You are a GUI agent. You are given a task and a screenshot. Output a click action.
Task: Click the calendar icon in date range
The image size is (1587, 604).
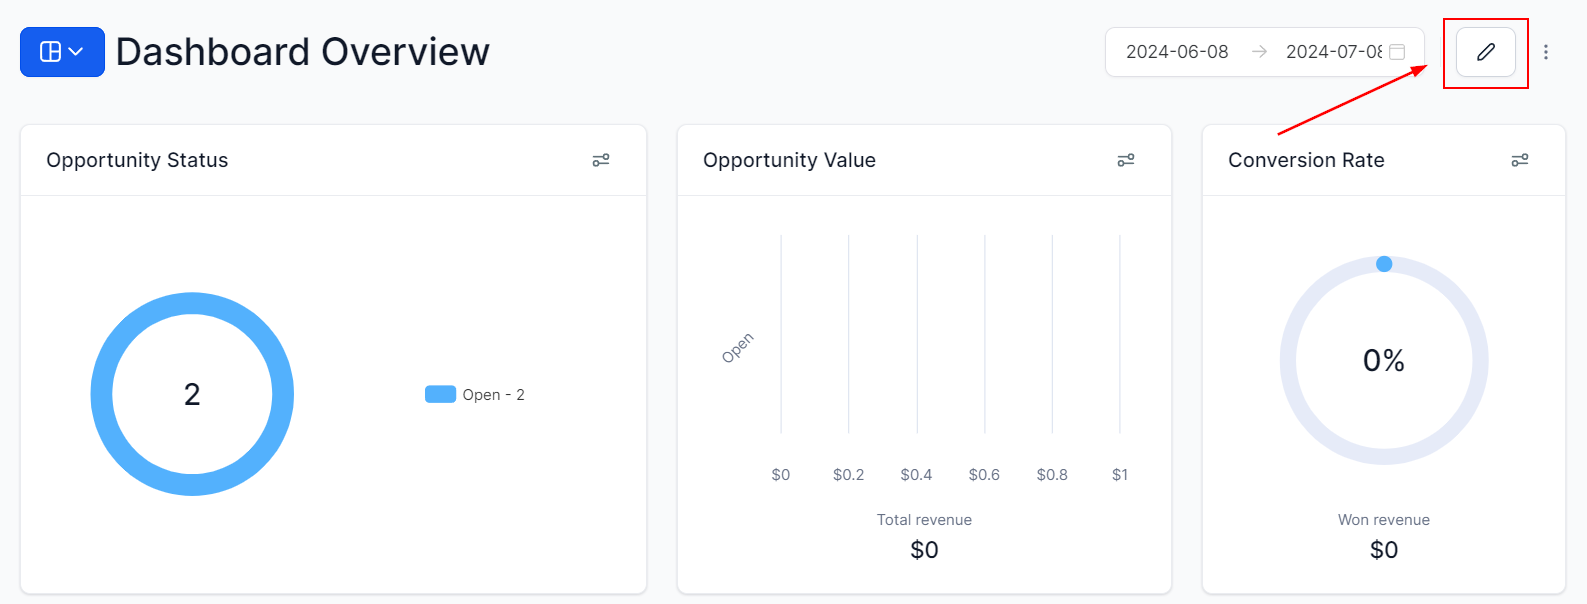click(x=1397, y=52)
